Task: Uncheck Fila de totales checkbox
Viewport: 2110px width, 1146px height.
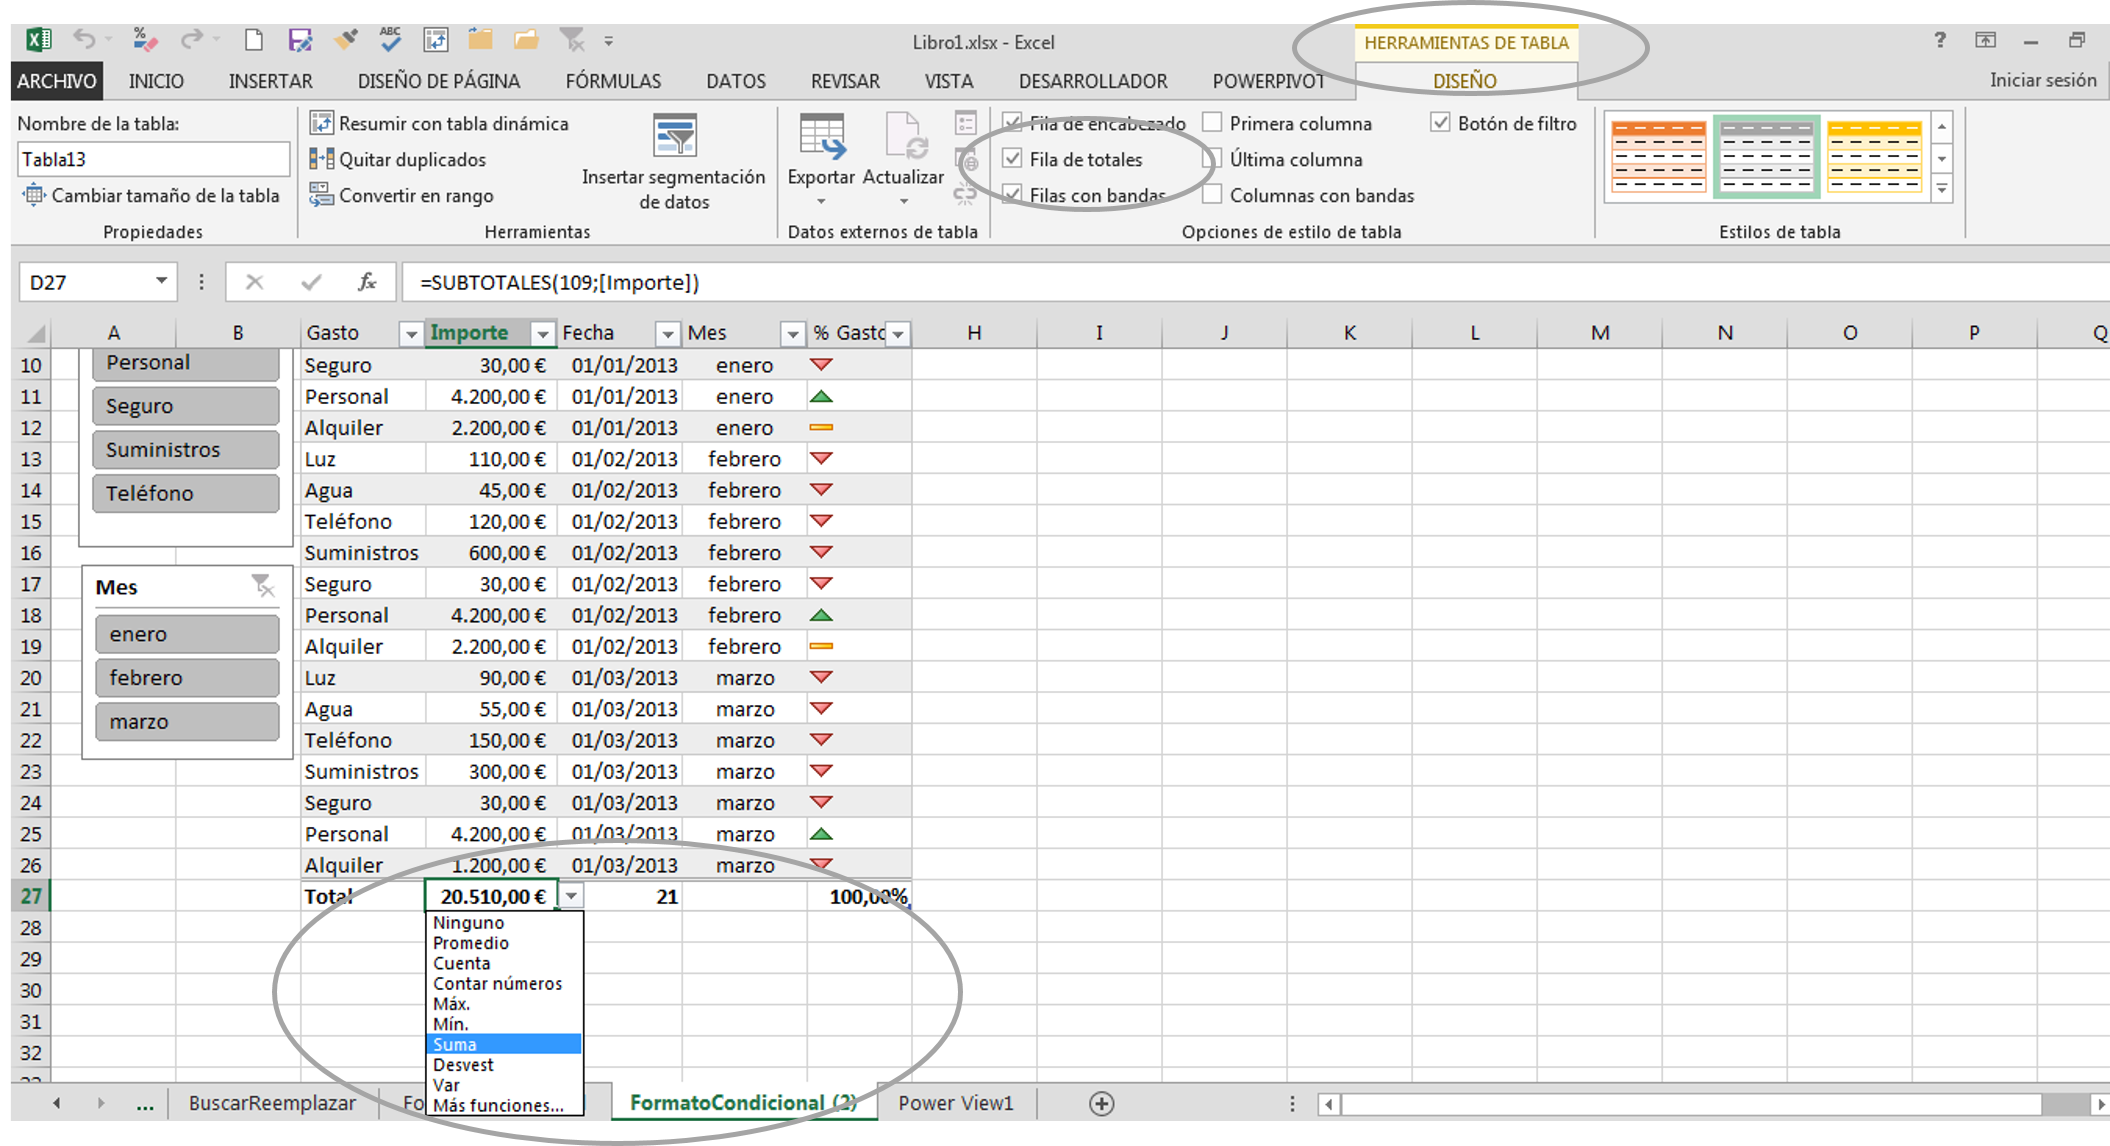Action: click(1012, 158)
